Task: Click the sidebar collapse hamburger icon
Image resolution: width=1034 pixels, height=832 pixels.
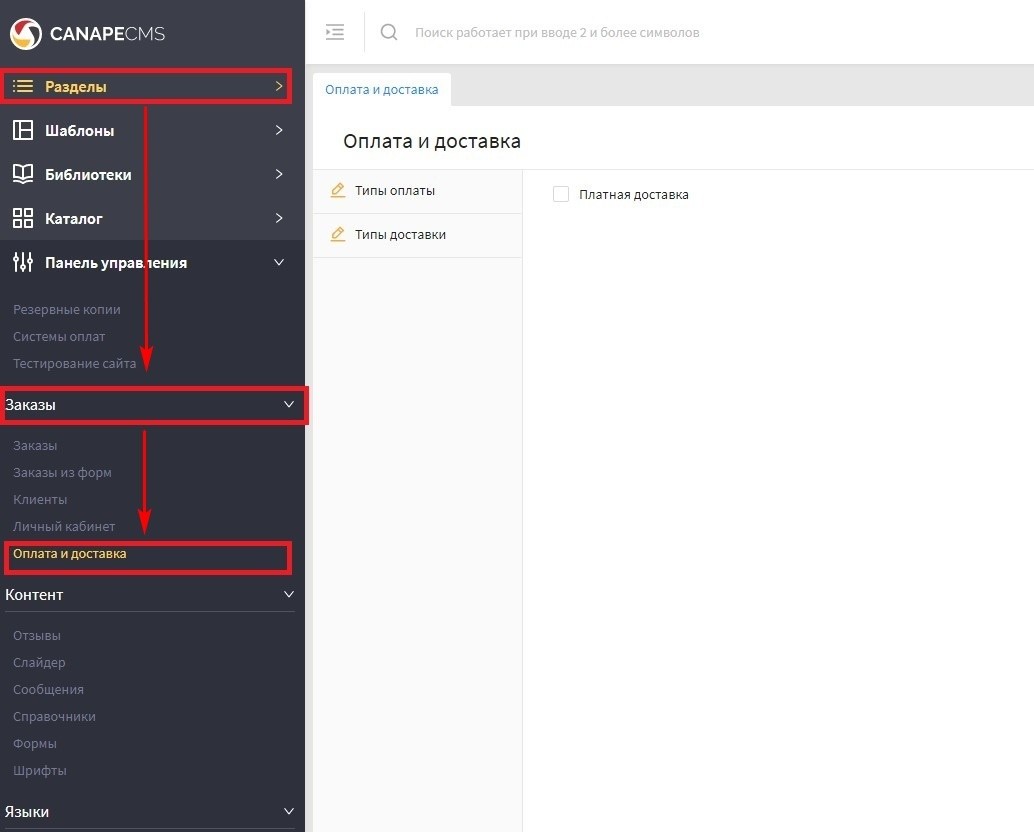Action: click(x=335, y=32)
